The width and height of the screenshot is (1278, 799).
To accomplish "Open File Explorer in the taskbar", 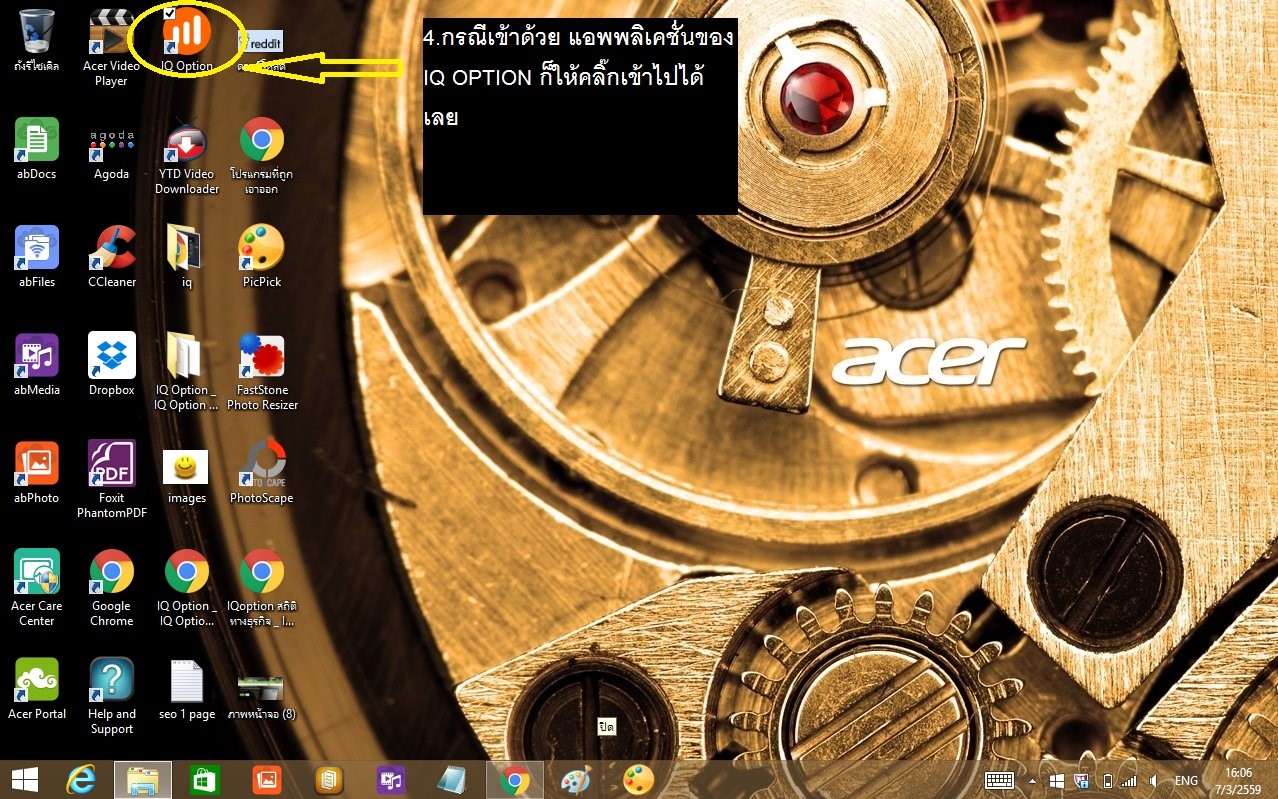I will click(142, 780).
